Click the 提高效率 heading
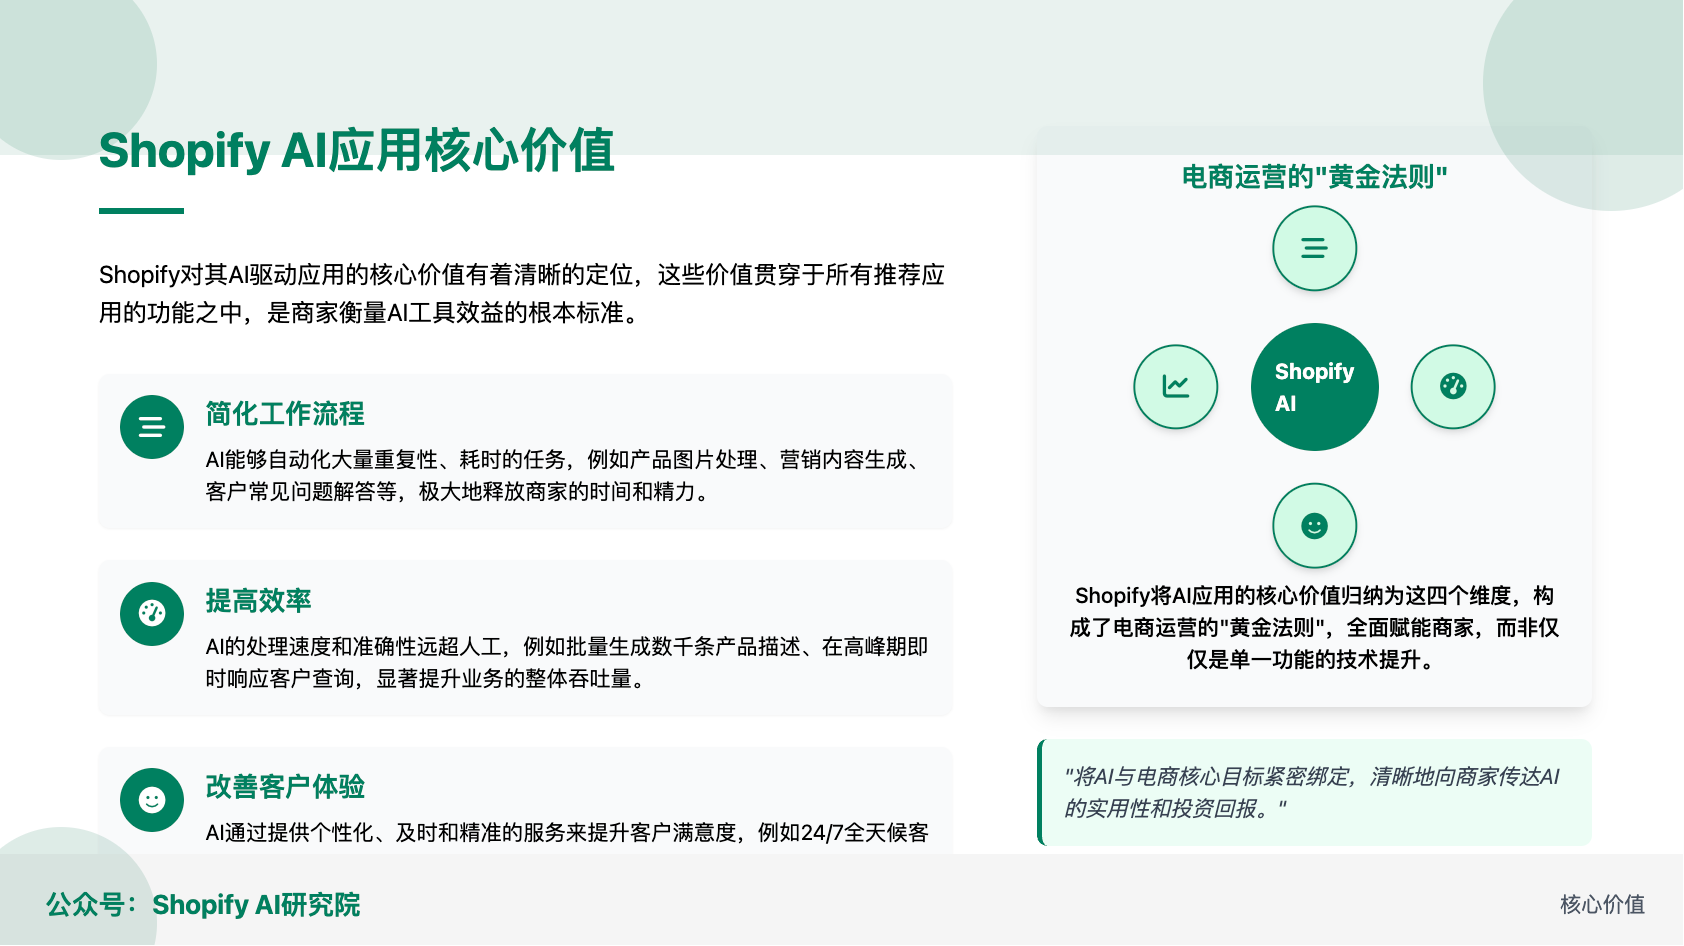The image size is (1684, 946). [x=259, y=601]
